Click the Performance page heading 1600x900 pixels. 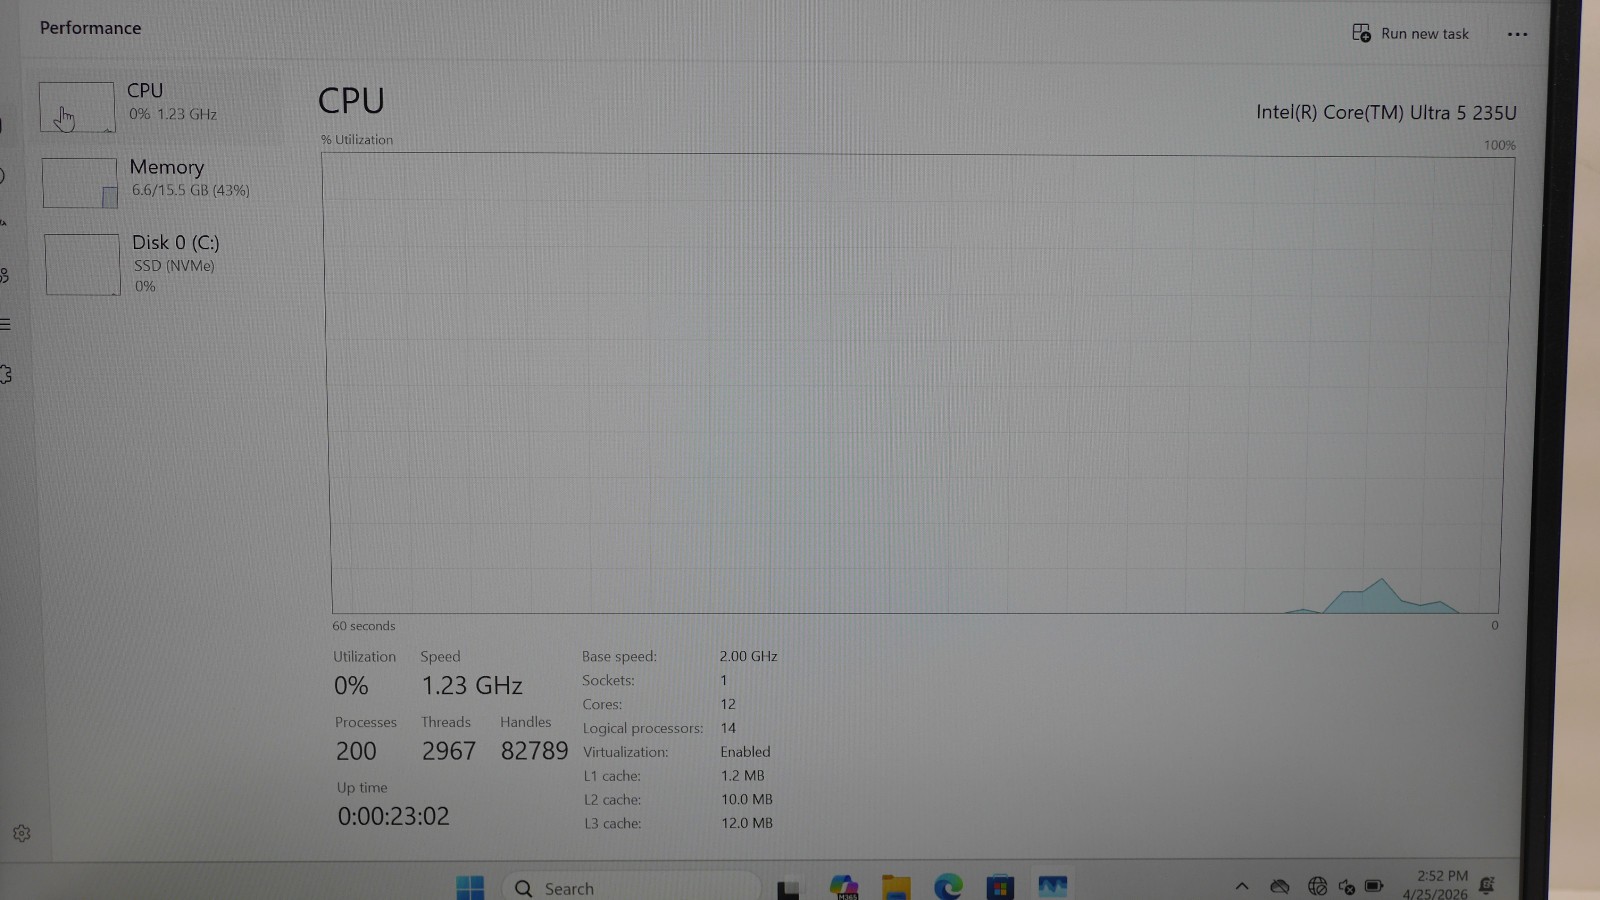tap(90, 28)
